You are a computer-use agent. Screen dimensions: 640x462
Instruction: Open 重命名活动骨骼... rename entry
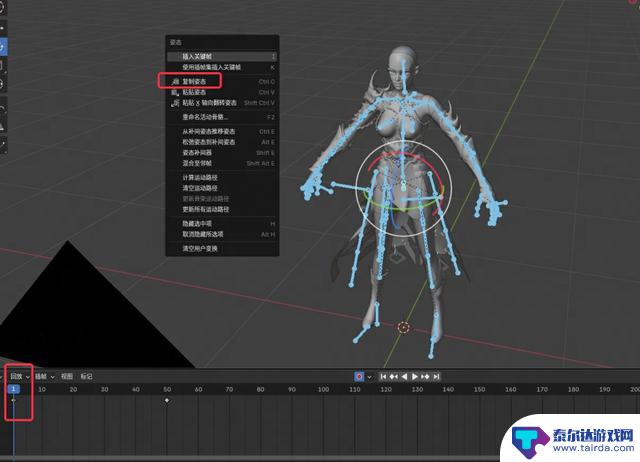coord(222,117)
